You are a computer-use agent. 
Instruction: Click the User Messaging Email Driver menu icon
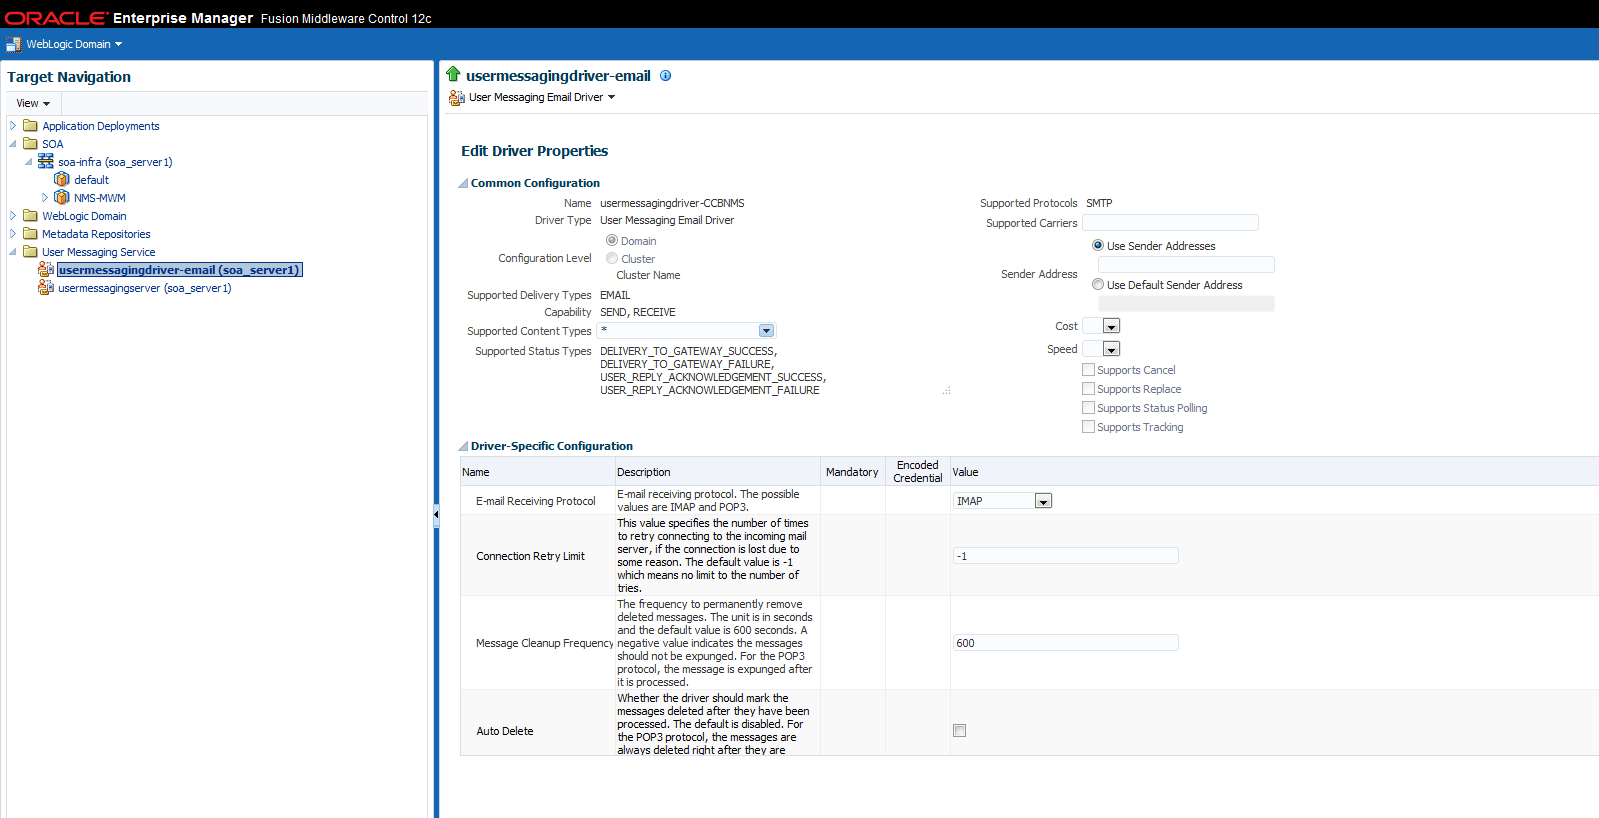456,97
